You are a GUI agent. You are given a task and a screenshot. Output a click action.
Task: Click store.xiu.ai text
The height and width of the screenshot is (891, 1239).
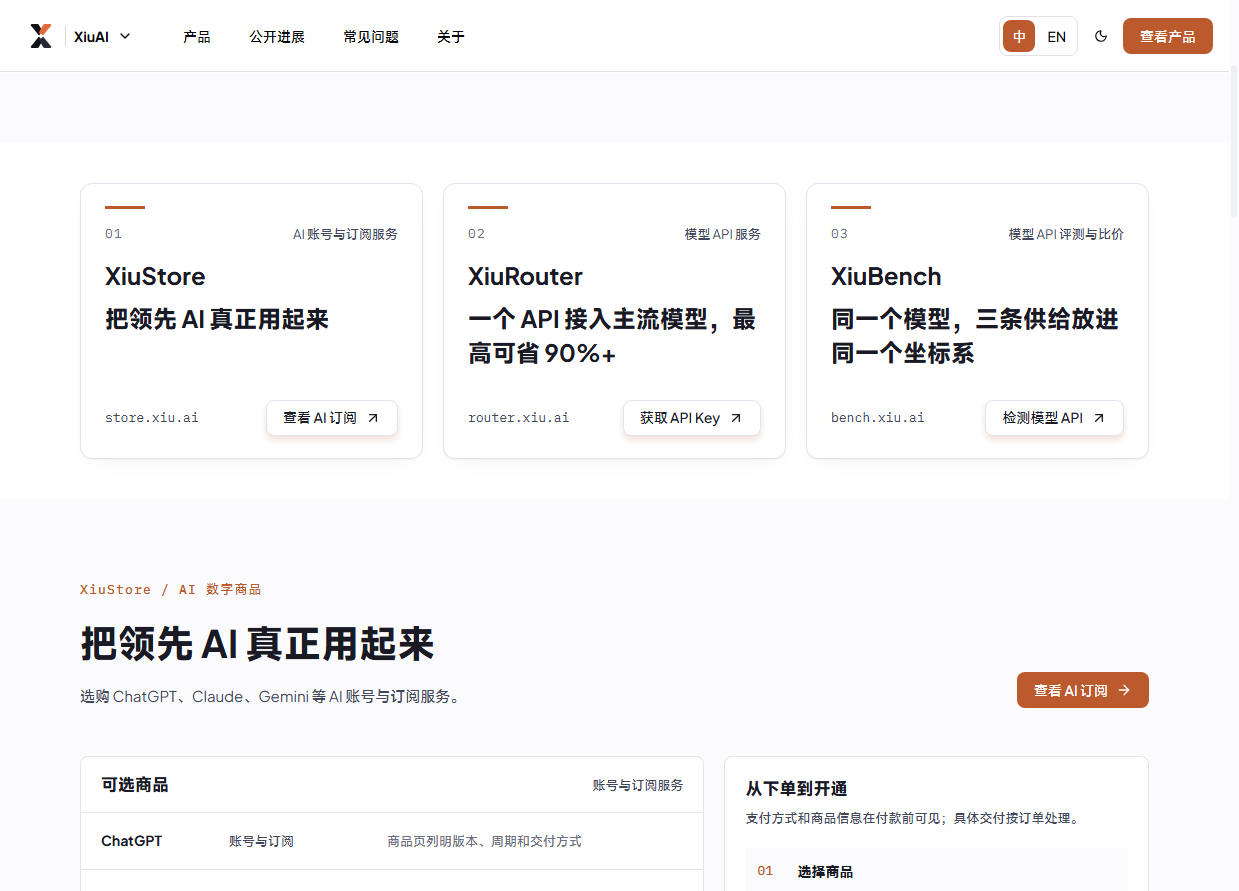point(152,417)
